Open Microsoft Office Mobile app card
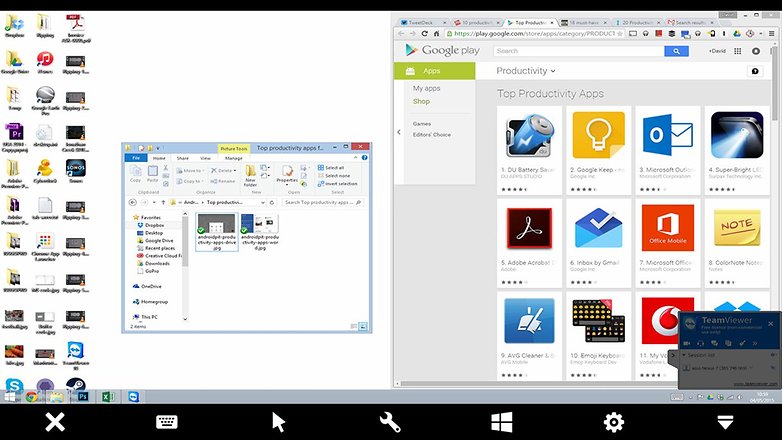This screenshot has height=440, width=782. 668,243
